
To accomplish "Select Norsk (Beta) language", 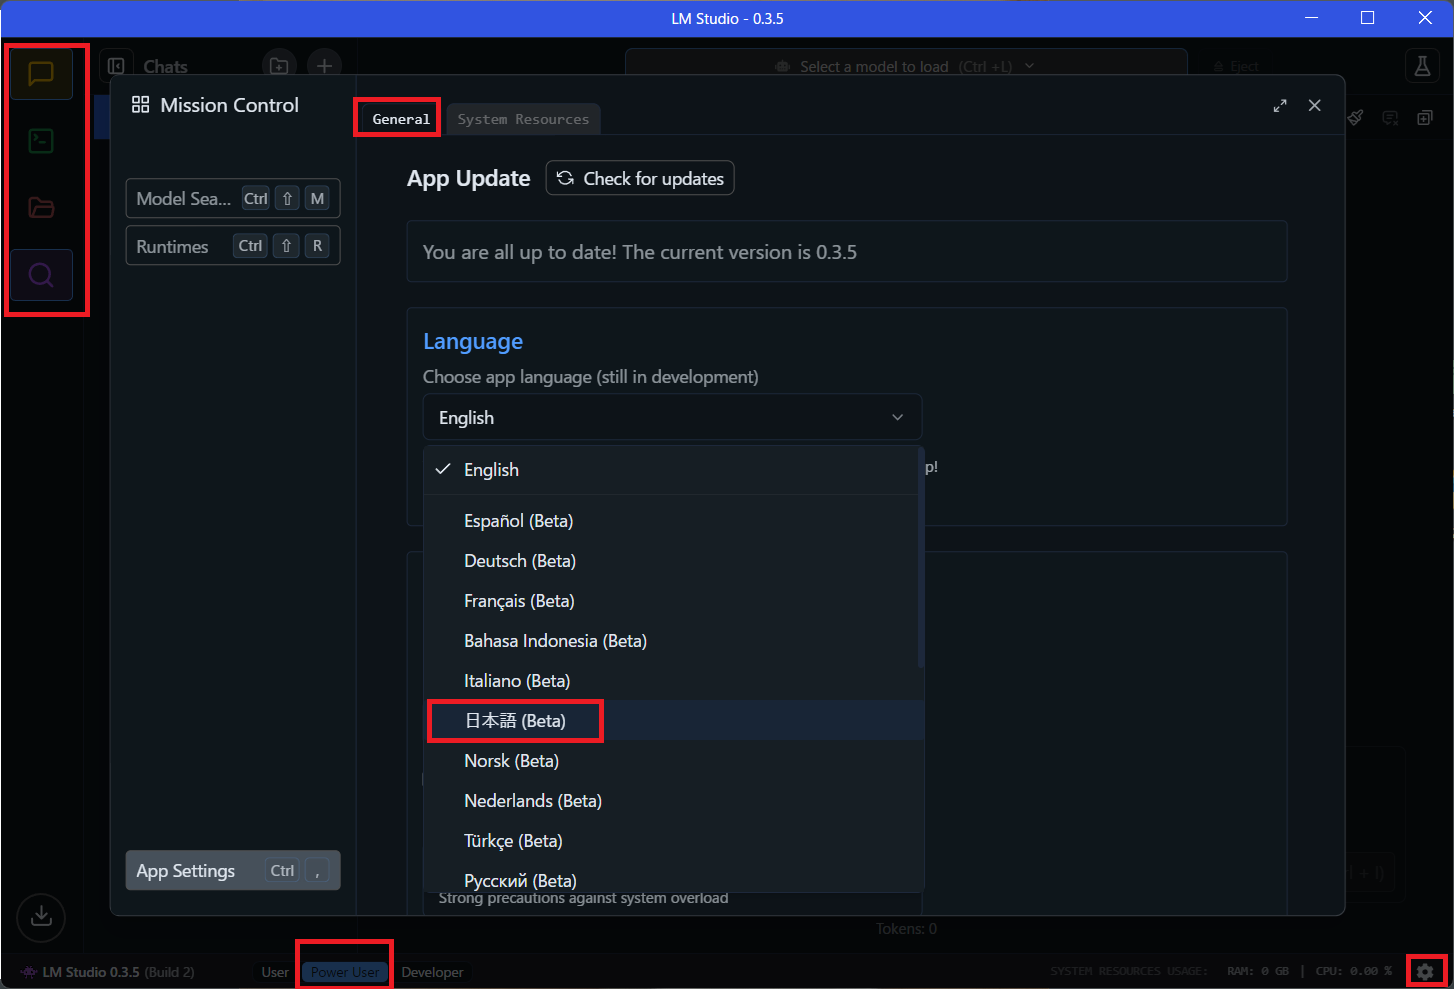I will point(672,761).
